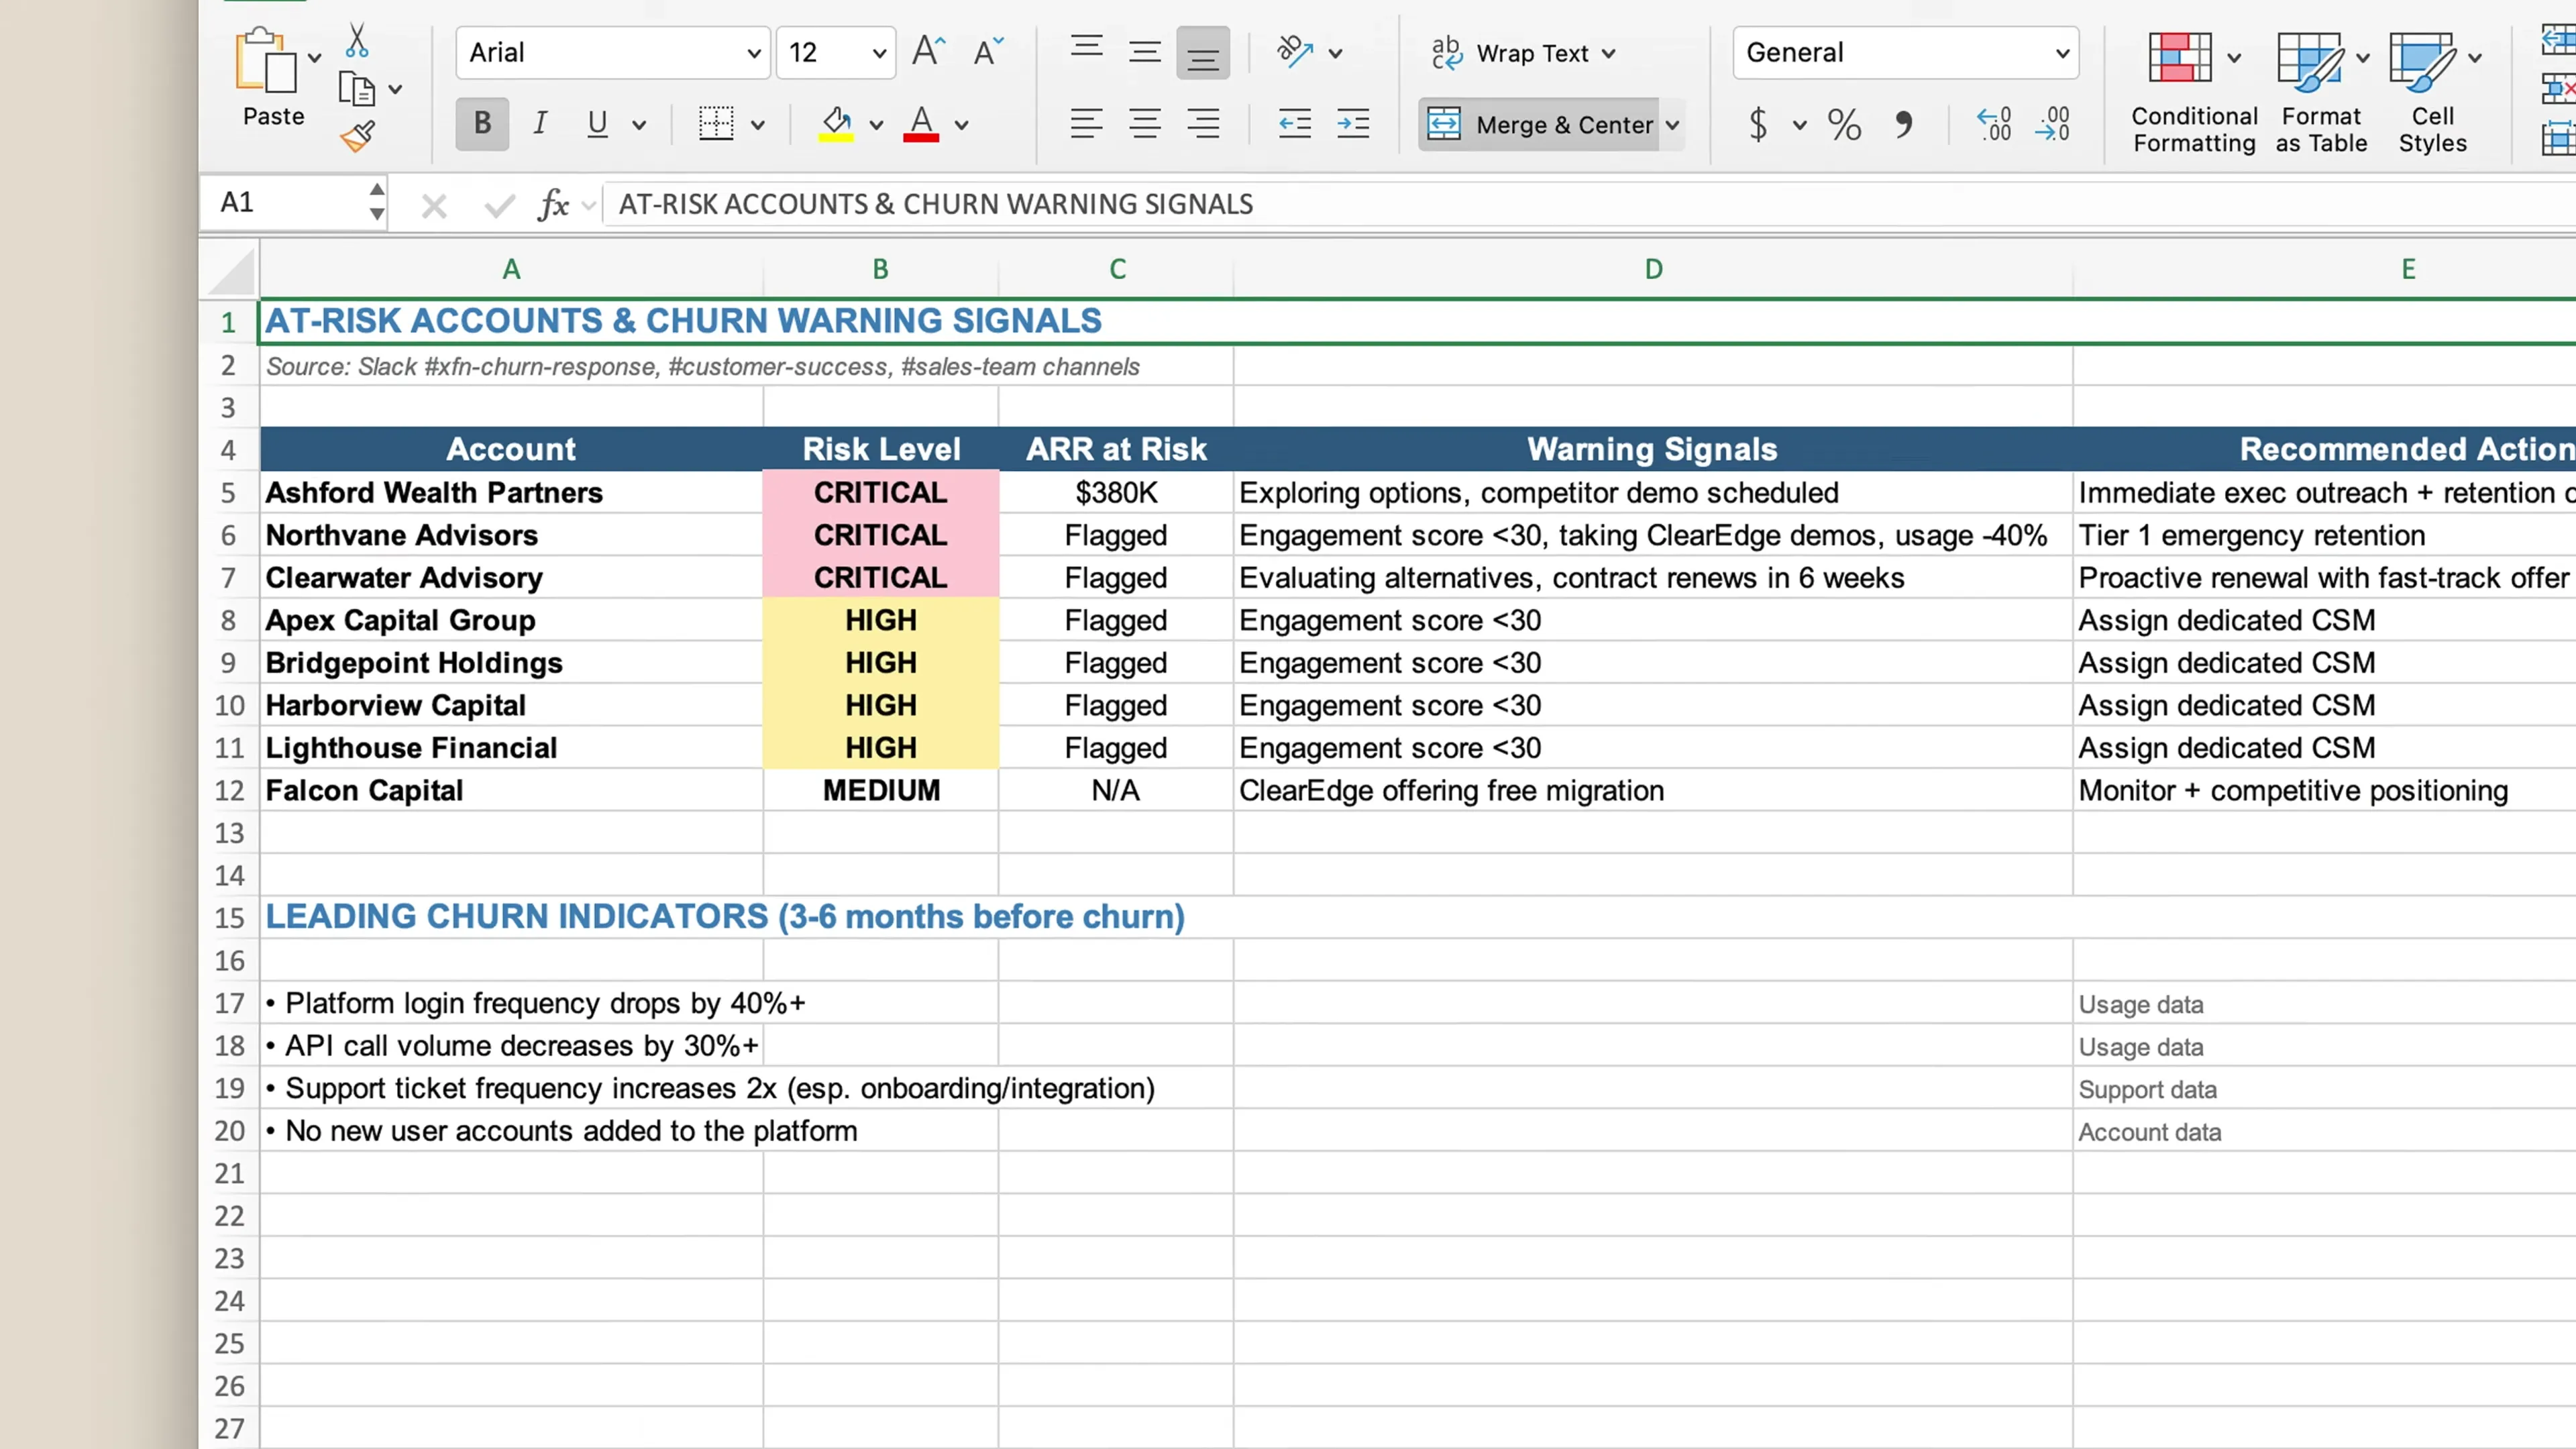Viewport: 2576px width, 1449px height.
Task: Decrease the cell indent
Action: coord(1295,124)
